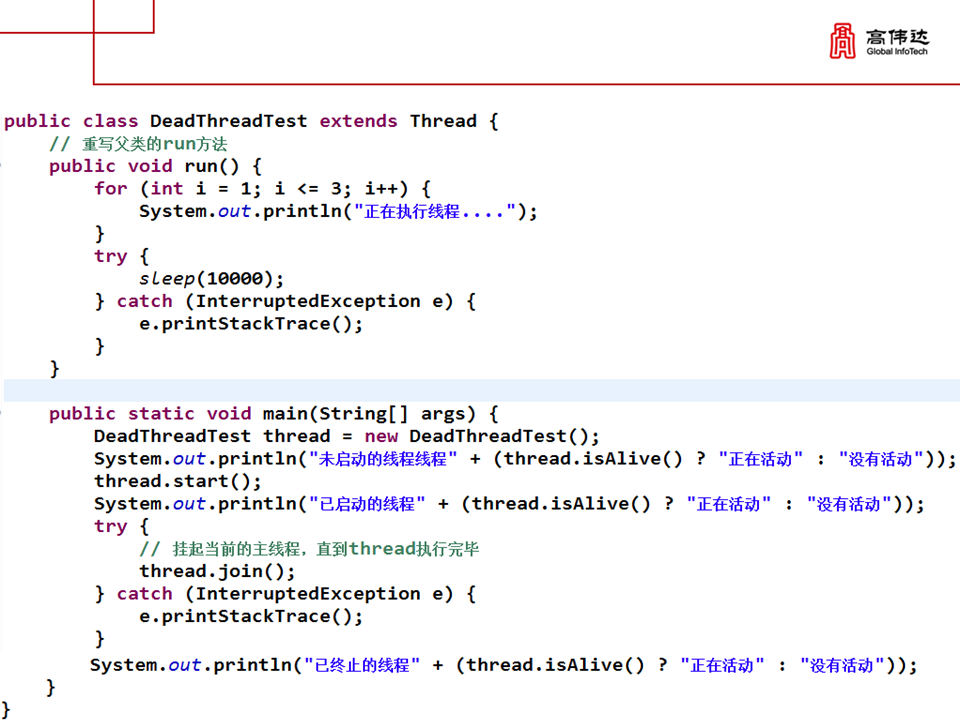Click the thread.join() statement
This screenshot has height=720, width=960.
click(217, 571)
